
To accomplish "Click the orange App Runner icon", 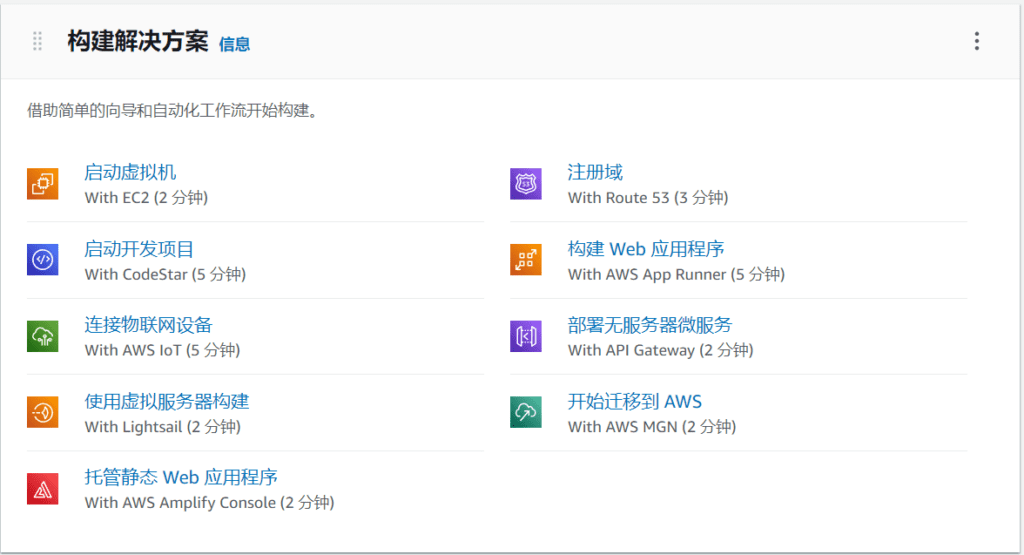I will [x=525, y=260].
